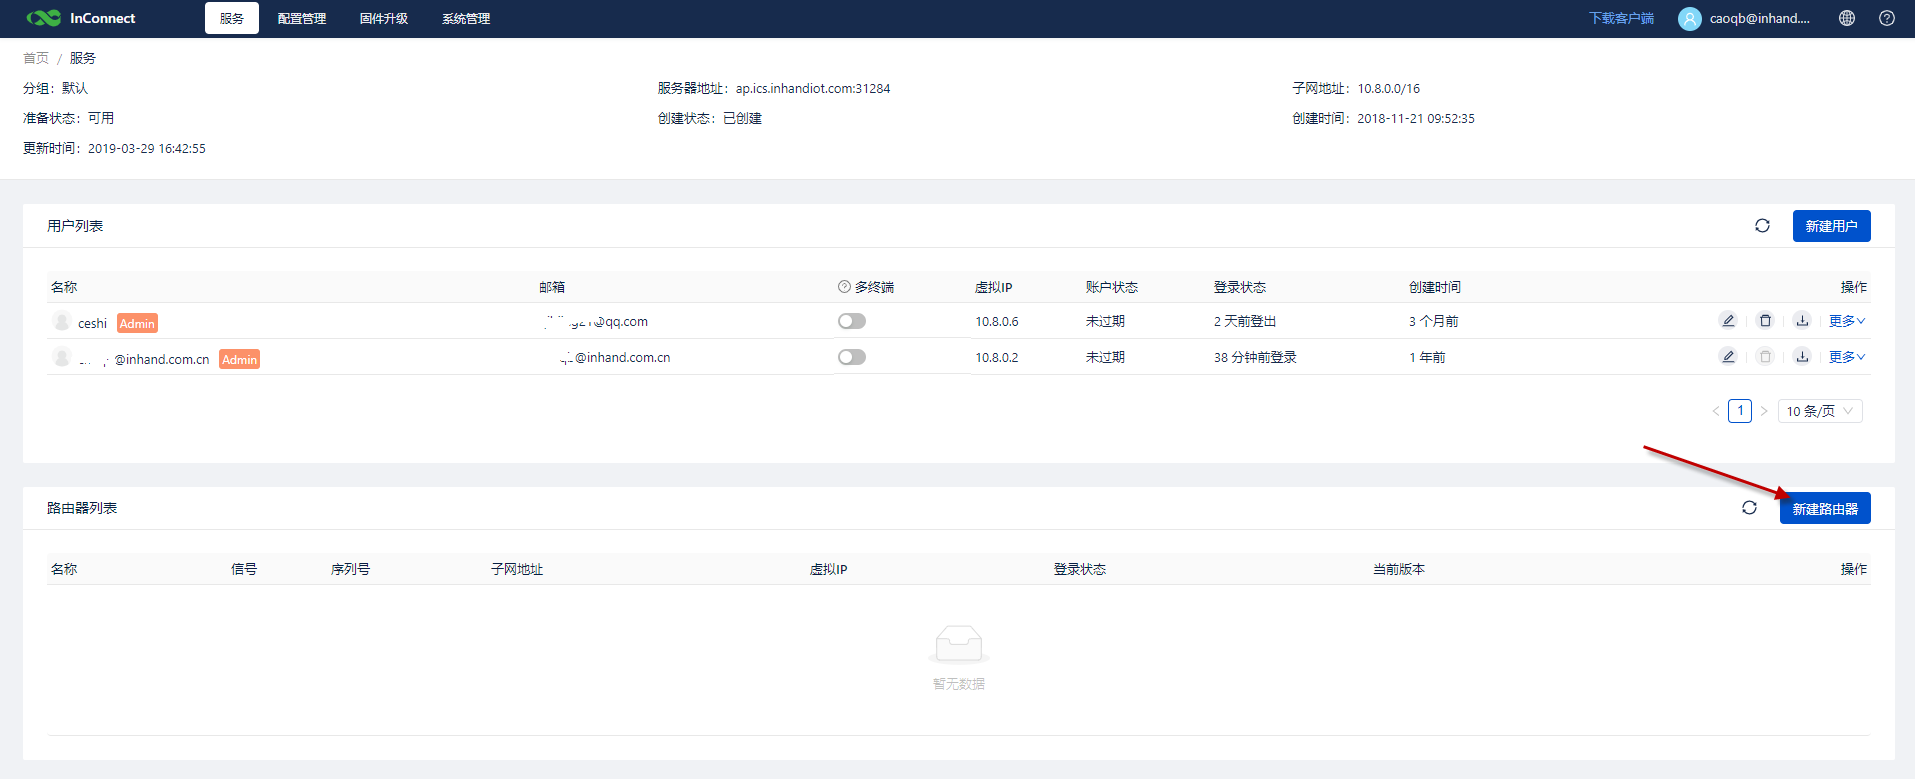1915x779 pixels.
Task: Click the 新建用户 button
Action: pyautogui.click(x=1831, y=226)
